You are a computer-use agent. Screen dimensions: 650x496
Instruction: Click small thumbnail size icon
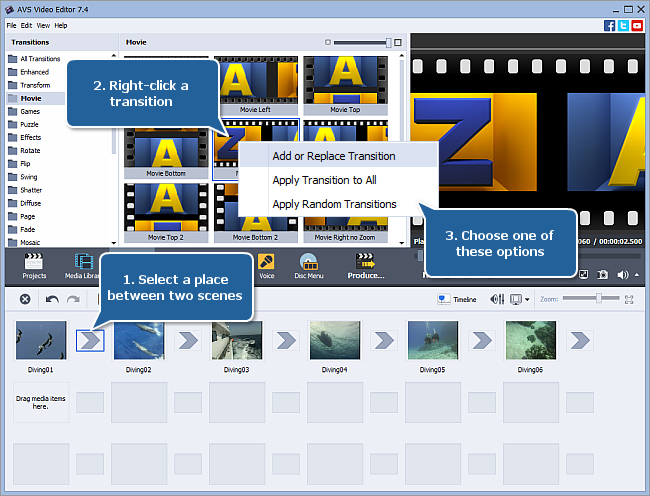tap(328, 42)
